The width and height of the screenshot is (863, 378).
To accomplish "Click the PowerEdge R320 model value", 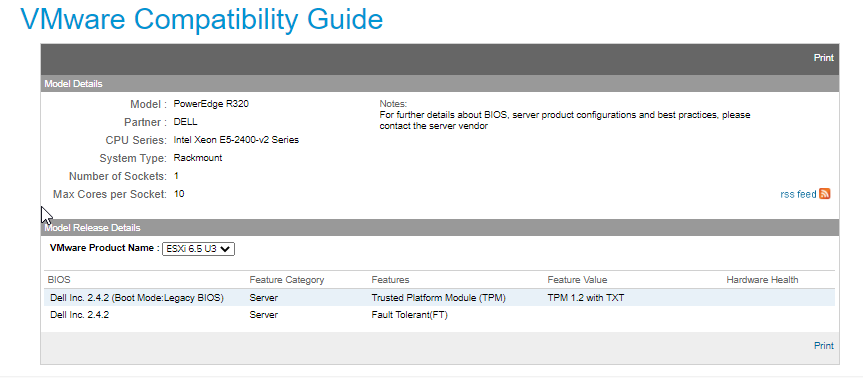I will pos(211,103).
